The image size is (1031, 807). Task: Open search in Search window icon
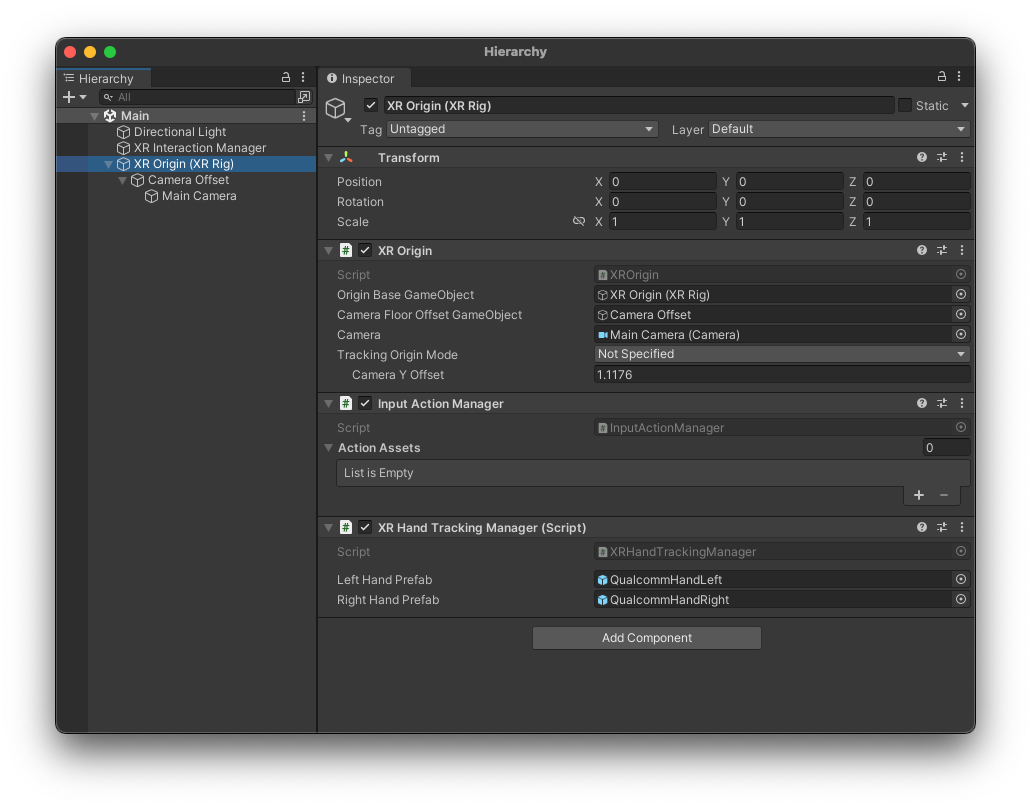click(304, 97)
